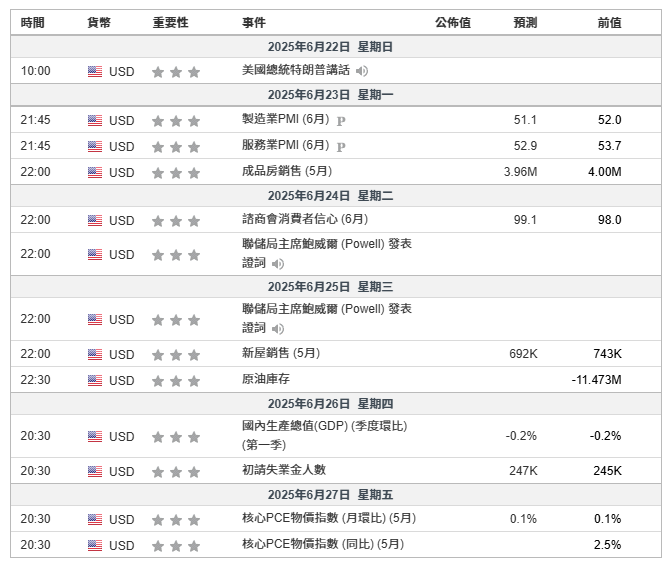
Task: Click speaker icon of Powell testimony on June 24
Action: click(278, 264)
